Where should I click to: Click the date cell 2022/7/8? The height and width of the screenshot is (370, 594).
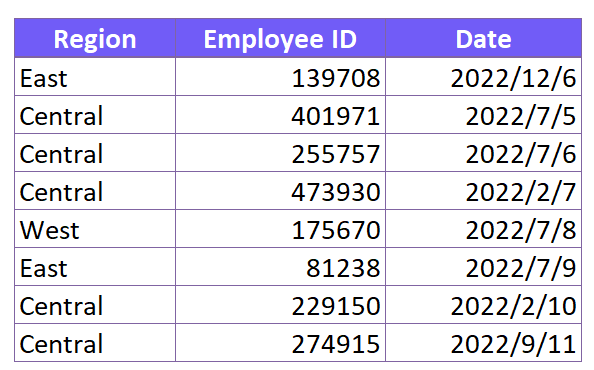[x=483, y=229]
